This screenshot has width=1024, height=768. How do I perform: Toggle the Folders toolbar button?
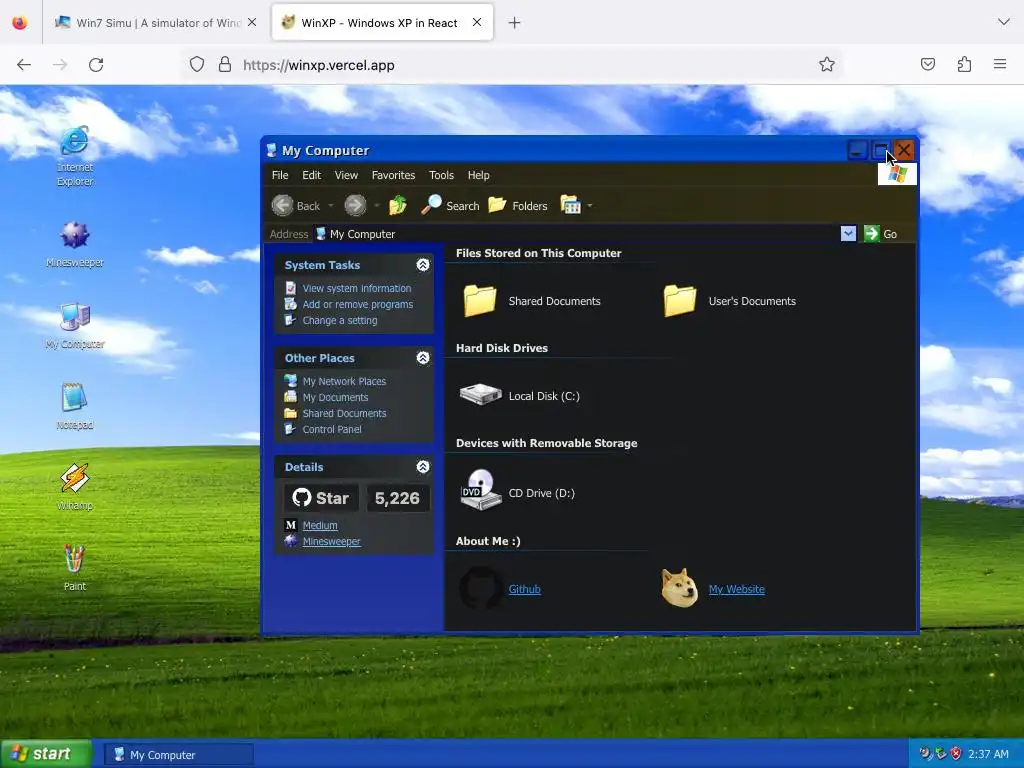(518, 206)
